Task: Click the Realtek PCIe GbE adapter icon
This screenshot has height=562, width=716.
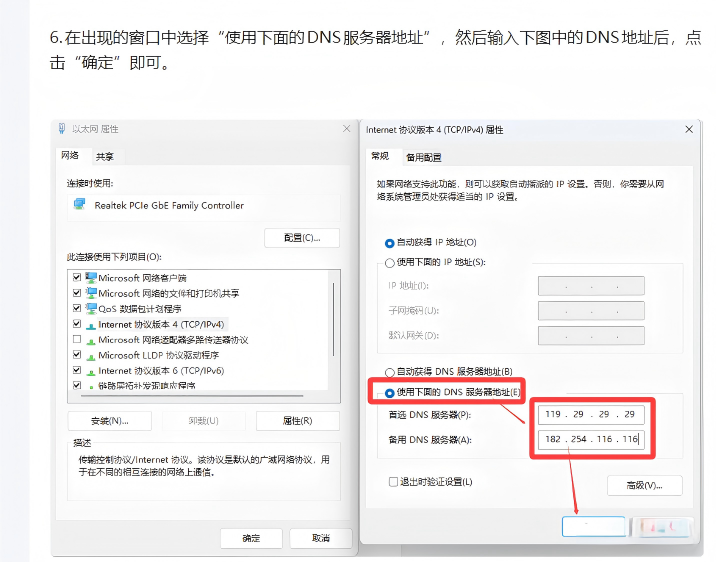Action: [80, 204]
